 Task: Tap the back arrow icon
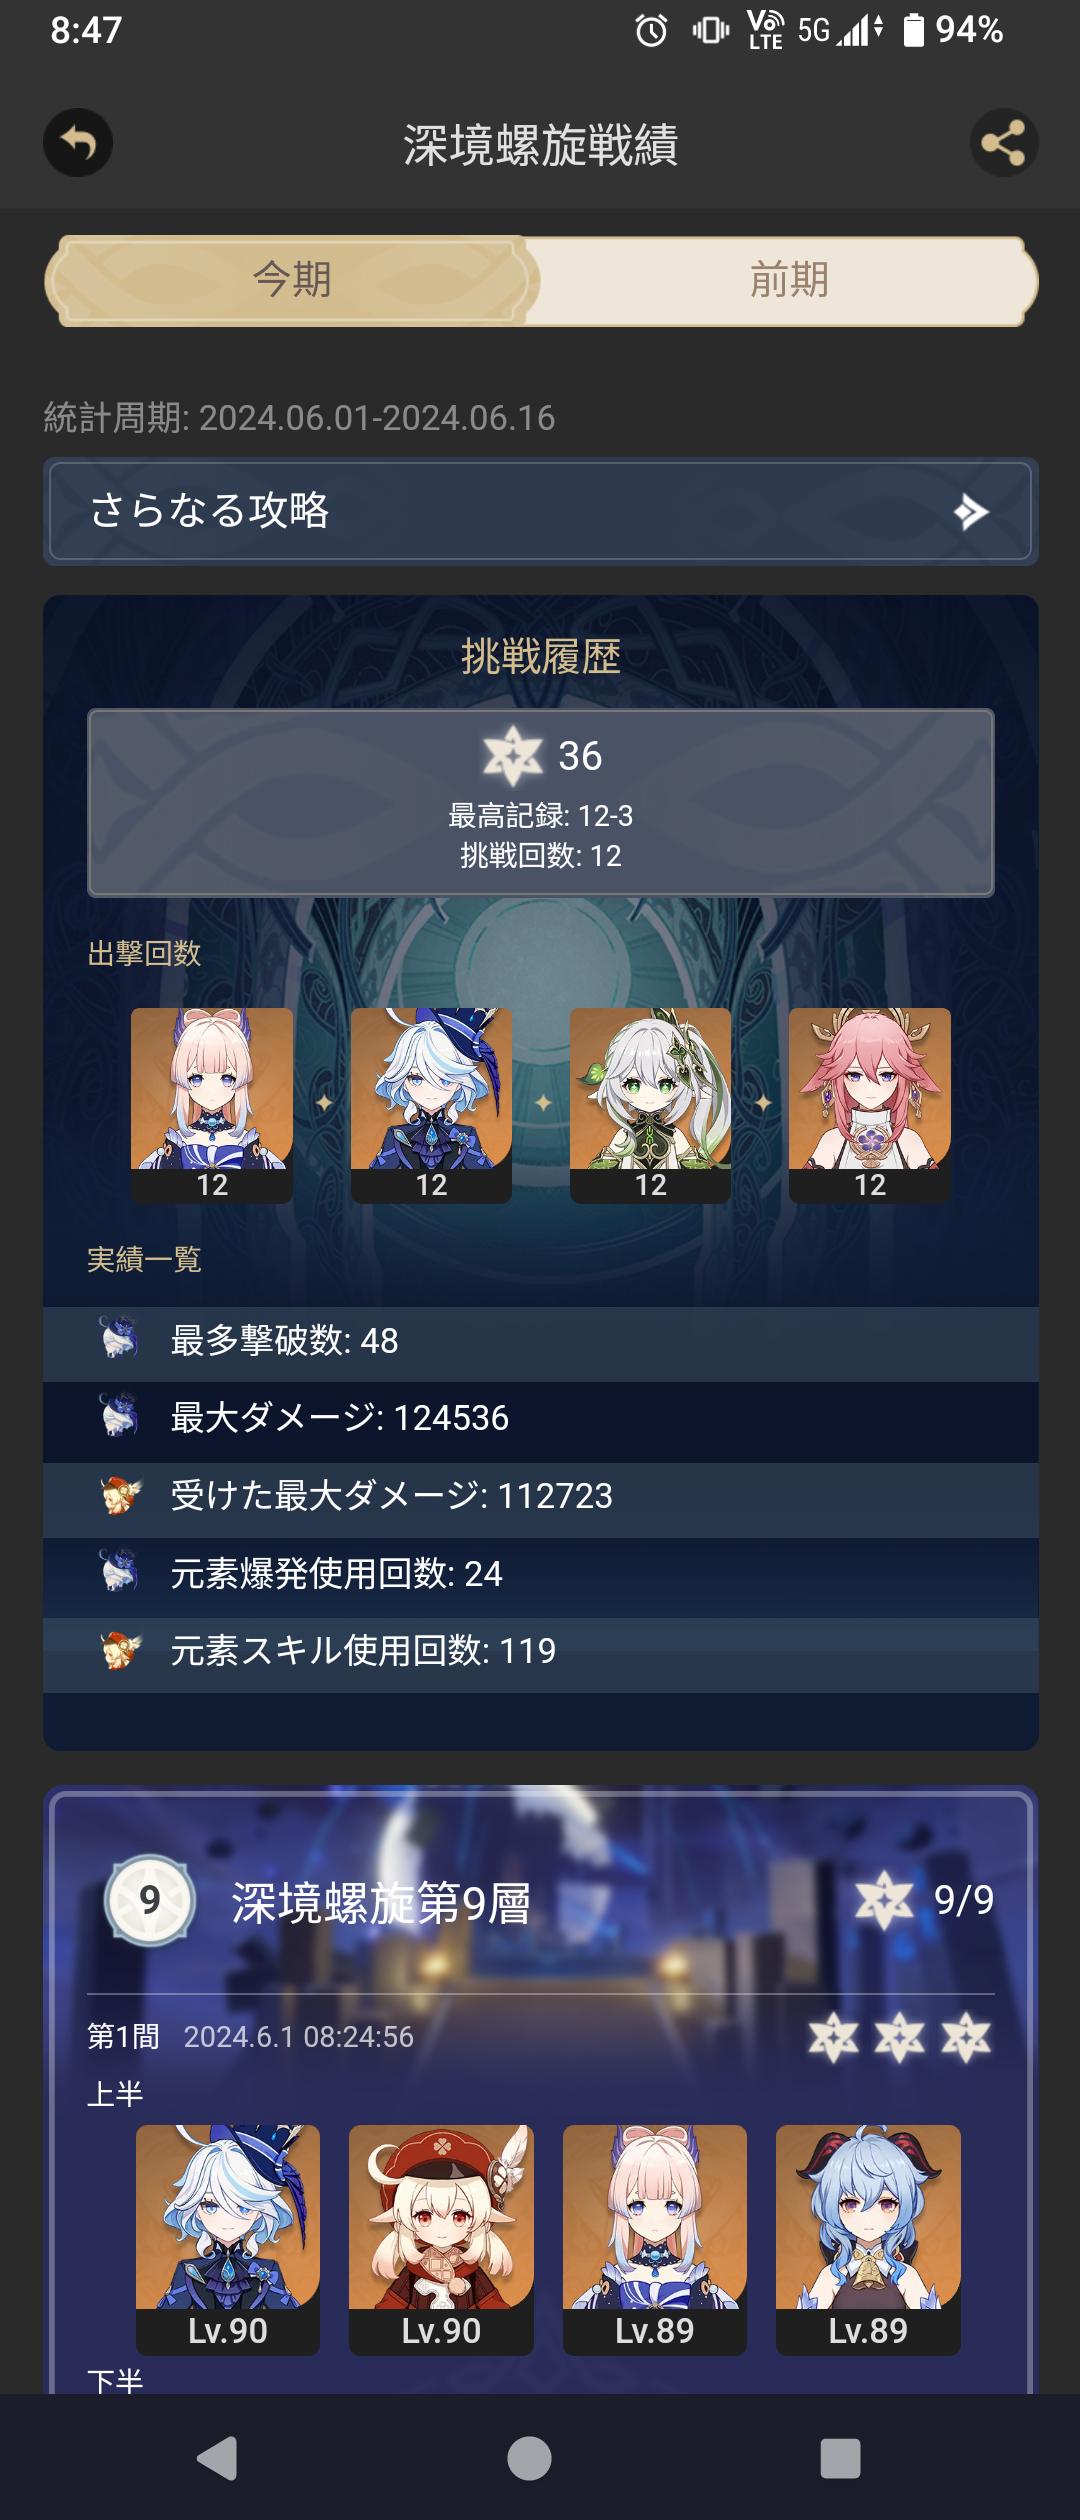click(78, 143)
